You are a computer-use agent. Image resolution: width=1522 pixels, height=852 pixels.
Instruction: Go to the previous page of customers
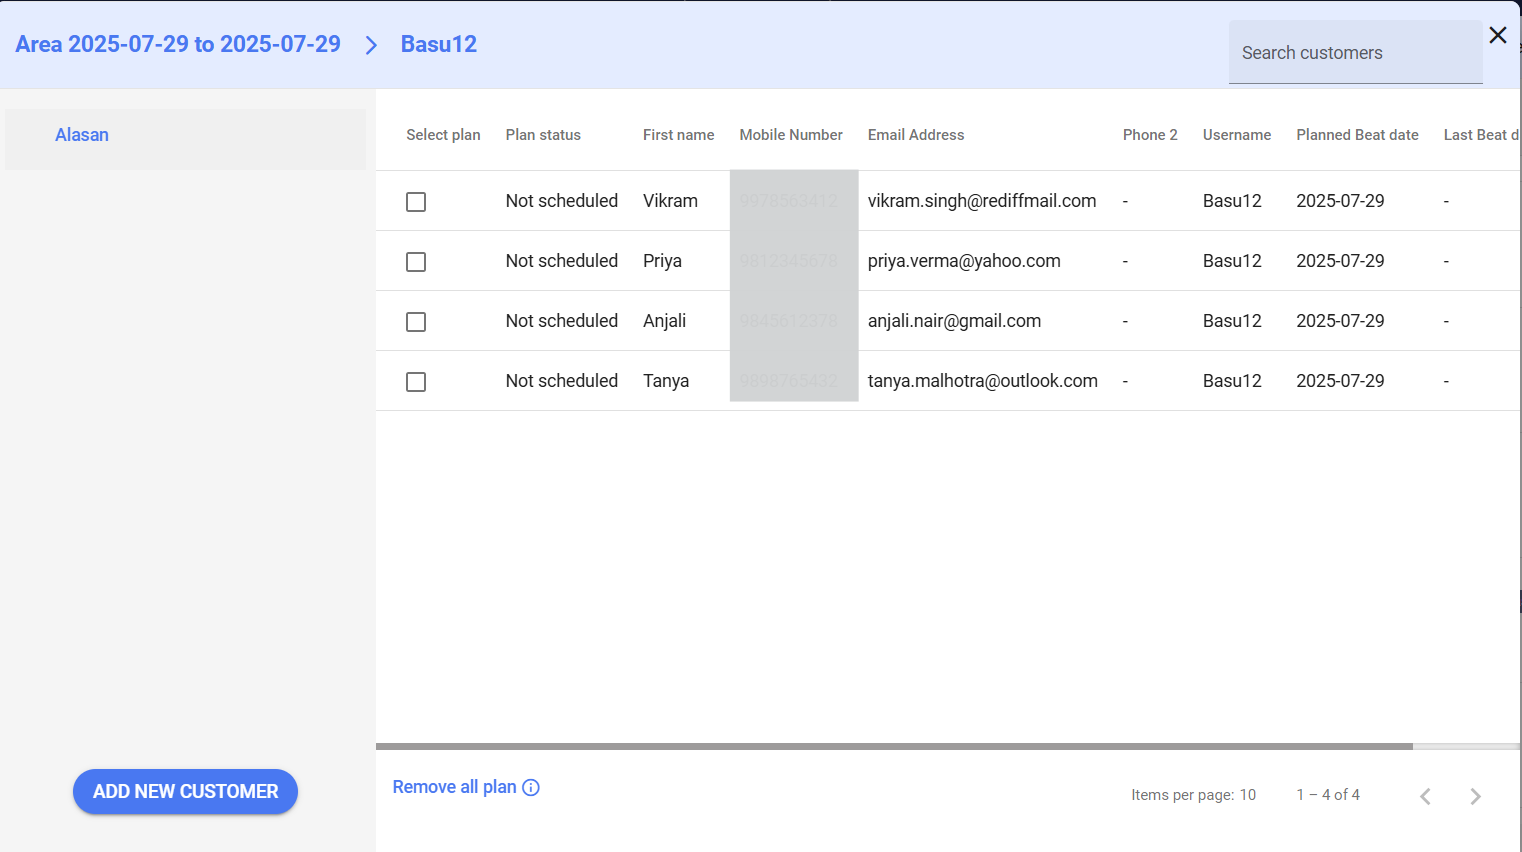point(1425,796)
